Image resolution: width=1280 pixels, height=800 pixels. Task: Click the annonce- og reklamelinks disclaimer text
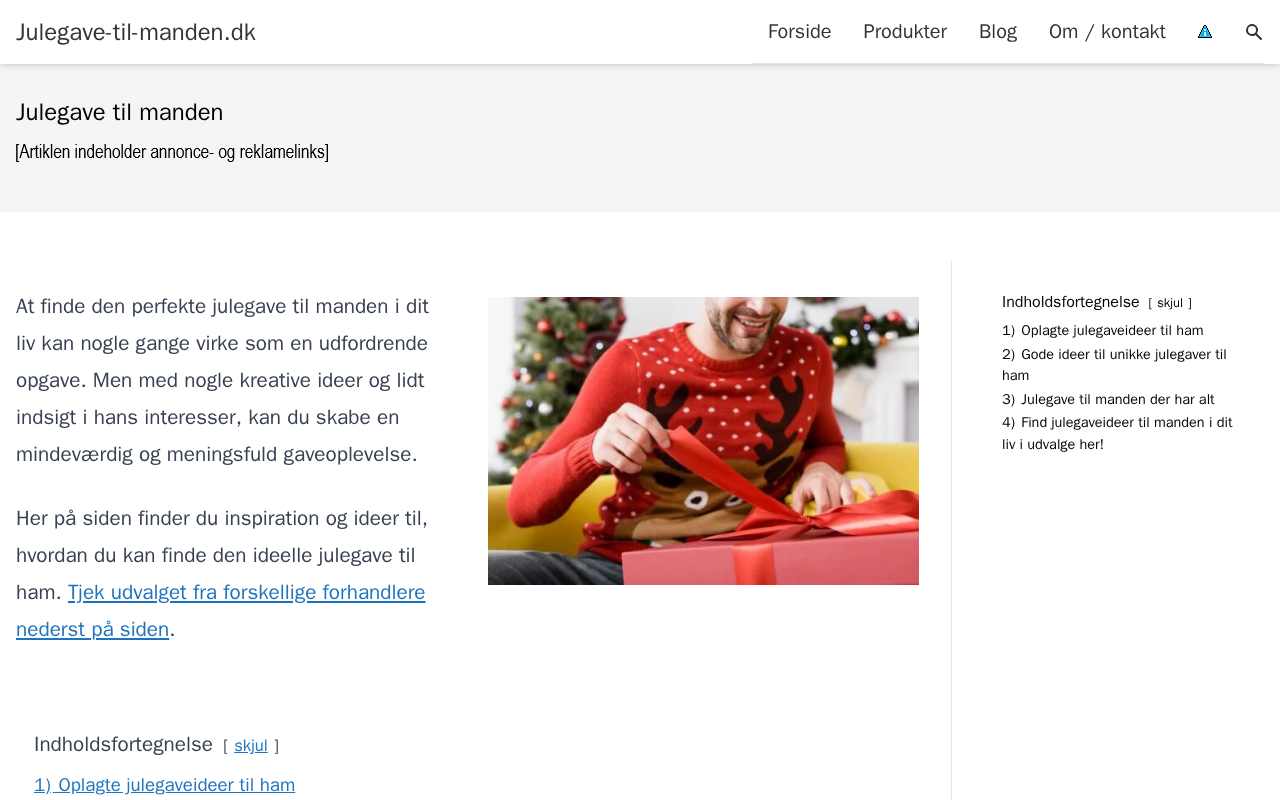[172, 152]
